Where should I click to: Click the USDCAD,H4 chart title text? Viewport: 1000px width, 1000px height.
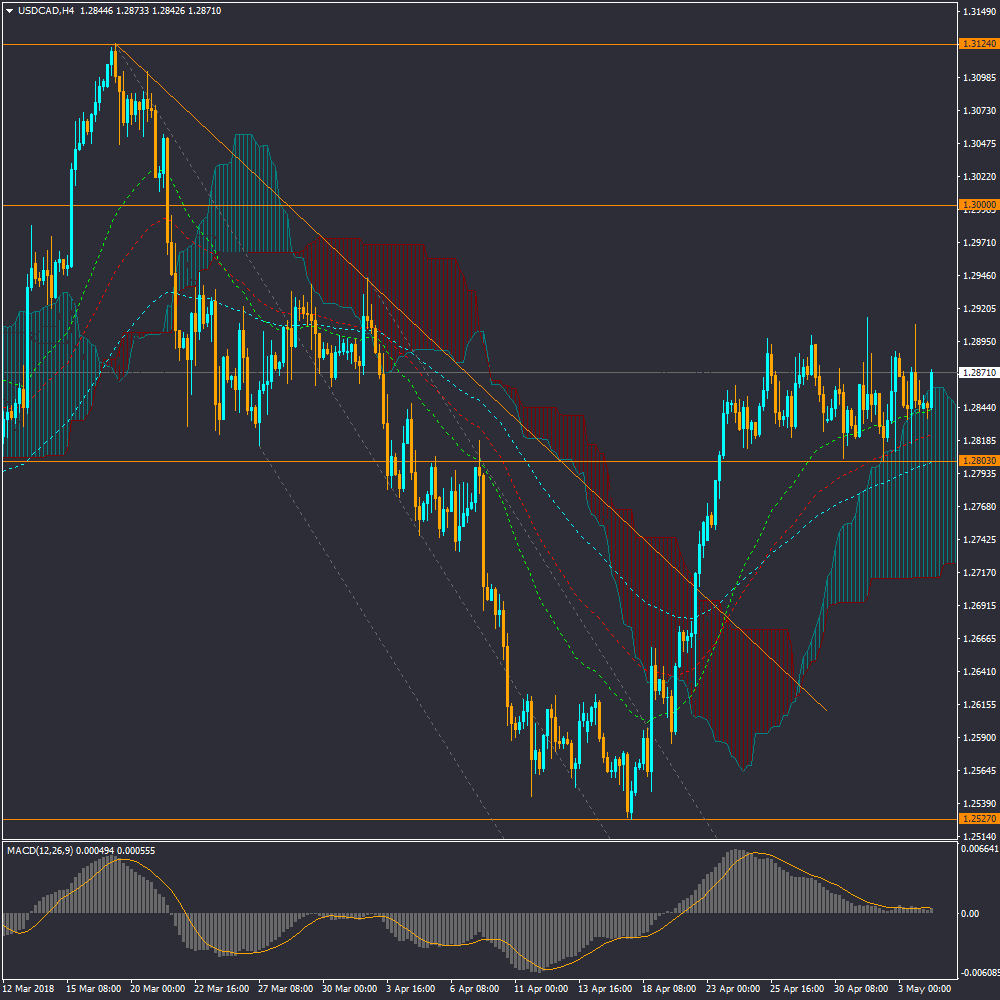pos(46,11)
